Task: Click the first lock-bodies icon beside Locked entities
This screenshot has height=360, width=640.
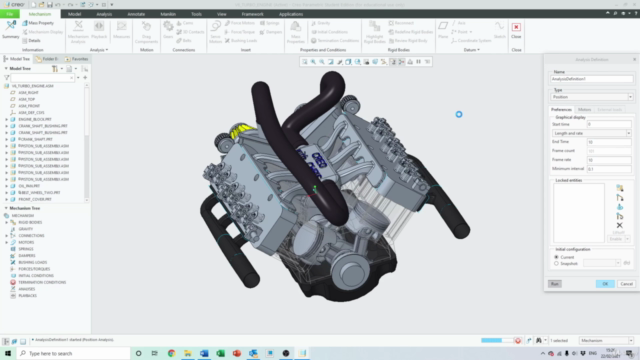Action: click(620, 188)
